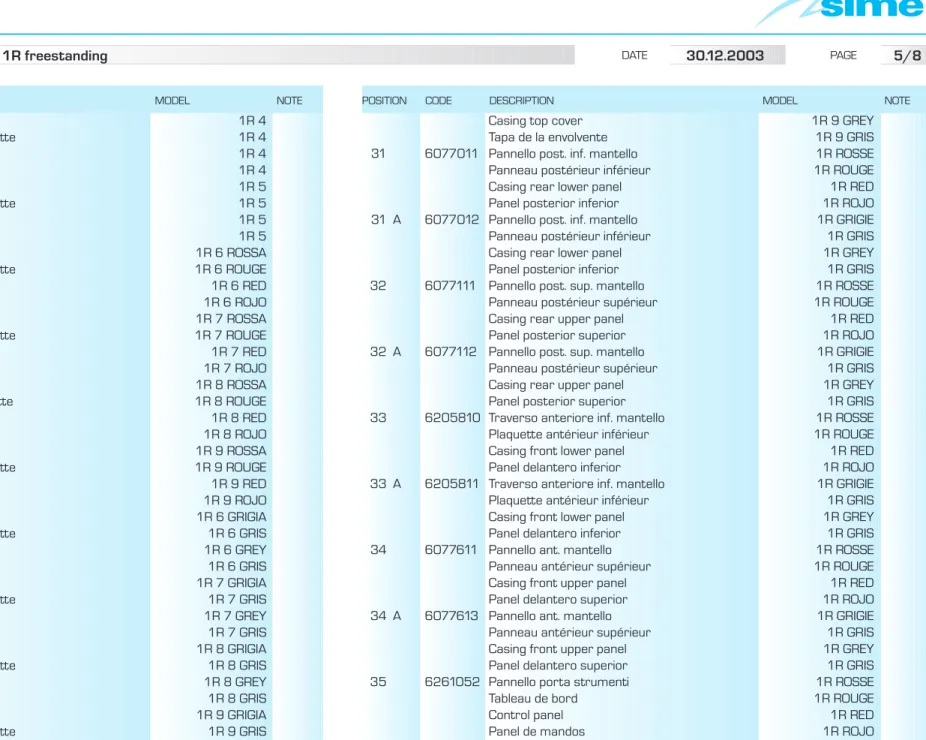Click position 35
The width and height of the screenshot is (926, 740).
[378, 682]
